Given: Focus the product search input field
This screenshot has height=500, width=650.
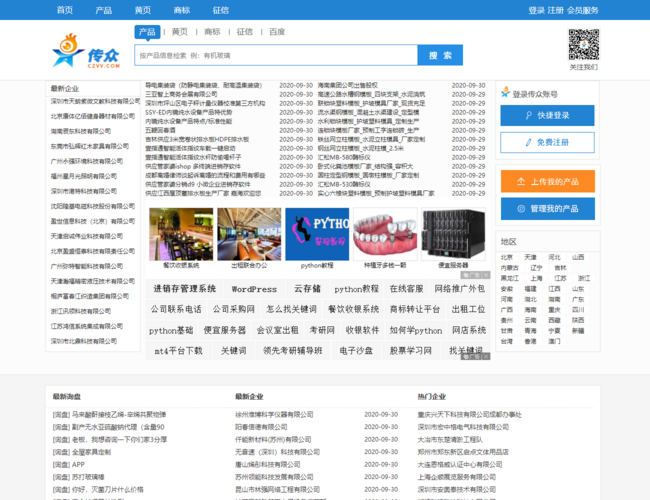Looking at the screenshot, I should coord(276,55).
